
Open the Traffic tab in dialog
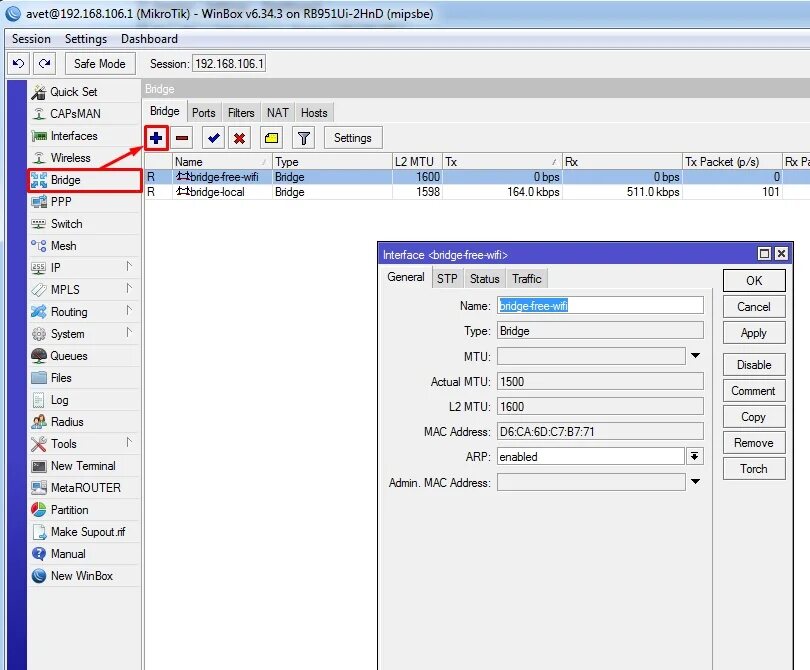click(526, 279)
